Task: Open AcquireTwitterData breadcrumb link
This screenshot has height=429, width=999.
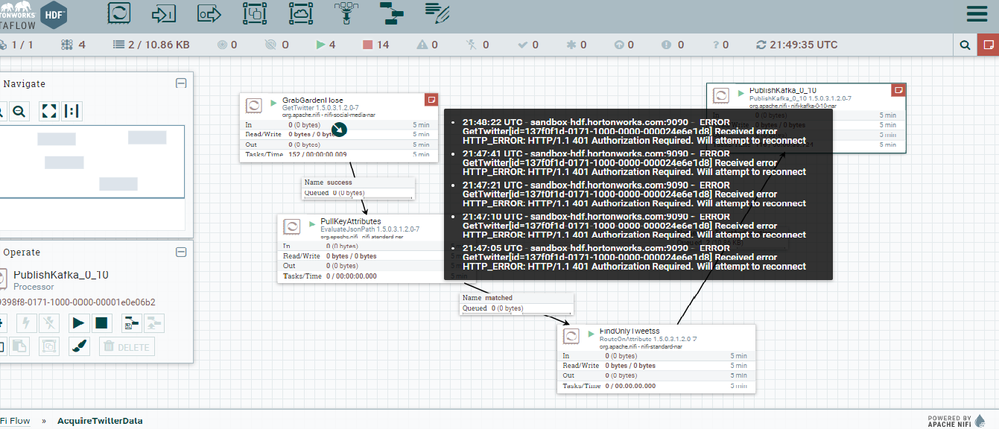Action: pyautogui.click(x=99, y=421)
